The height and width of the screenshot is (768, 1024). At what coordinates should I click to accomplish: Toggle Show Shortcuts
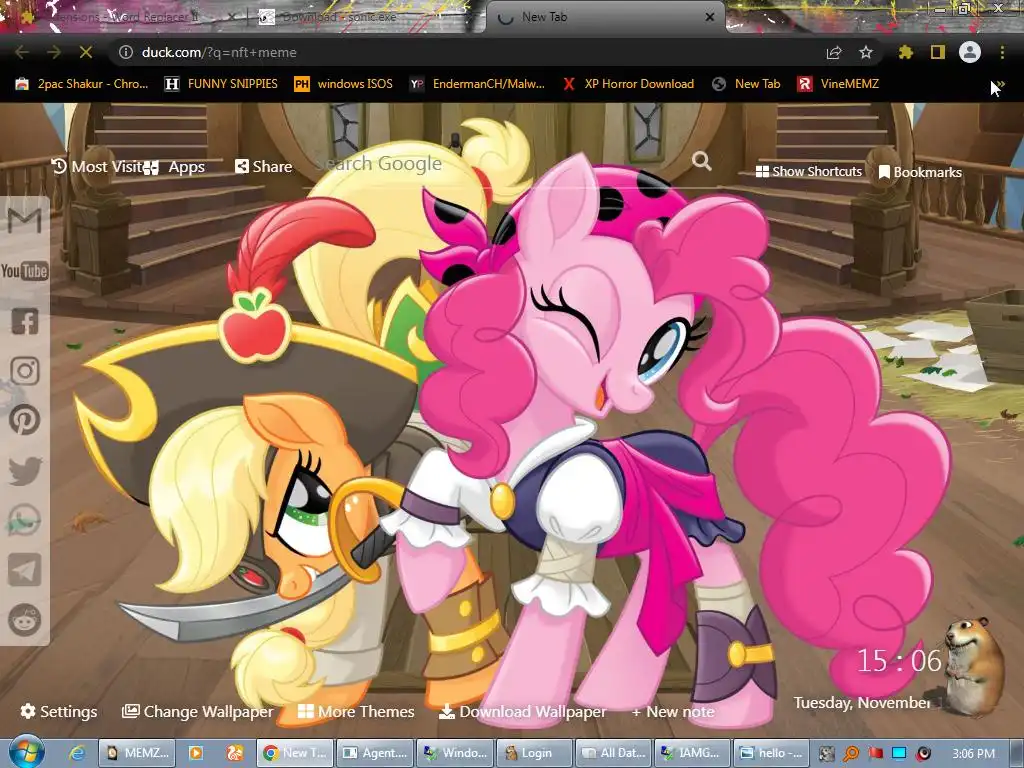pyautogui.click(x=808, y=171)
